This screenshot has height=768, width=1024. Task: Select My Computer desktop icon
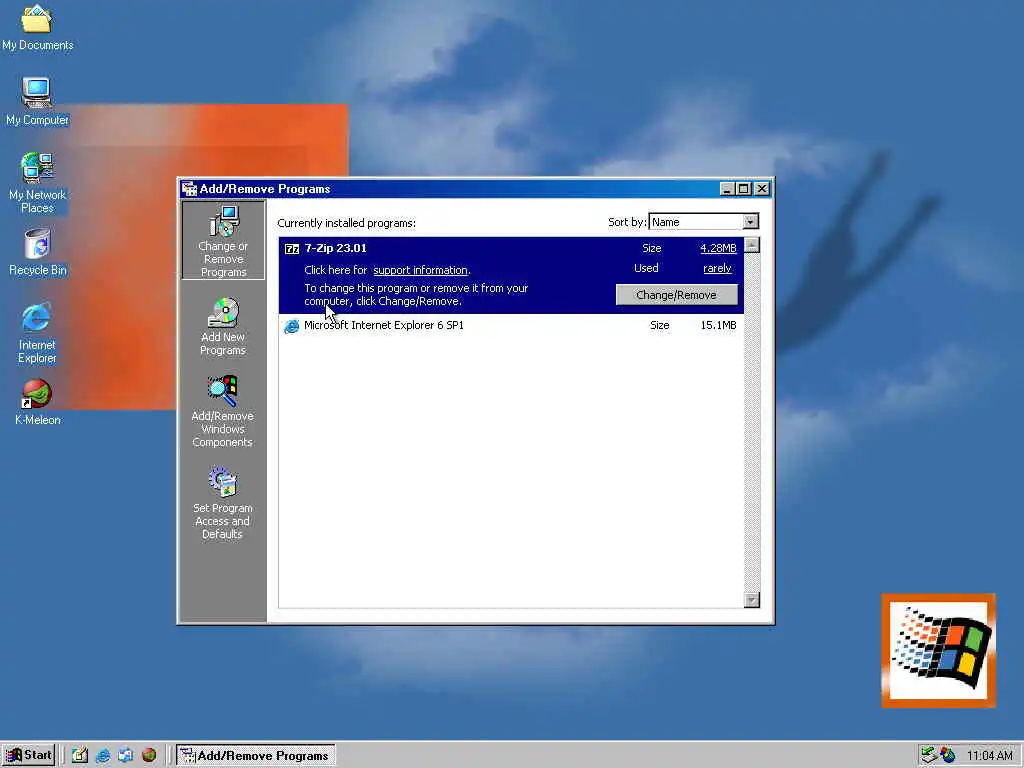[37, 101]
